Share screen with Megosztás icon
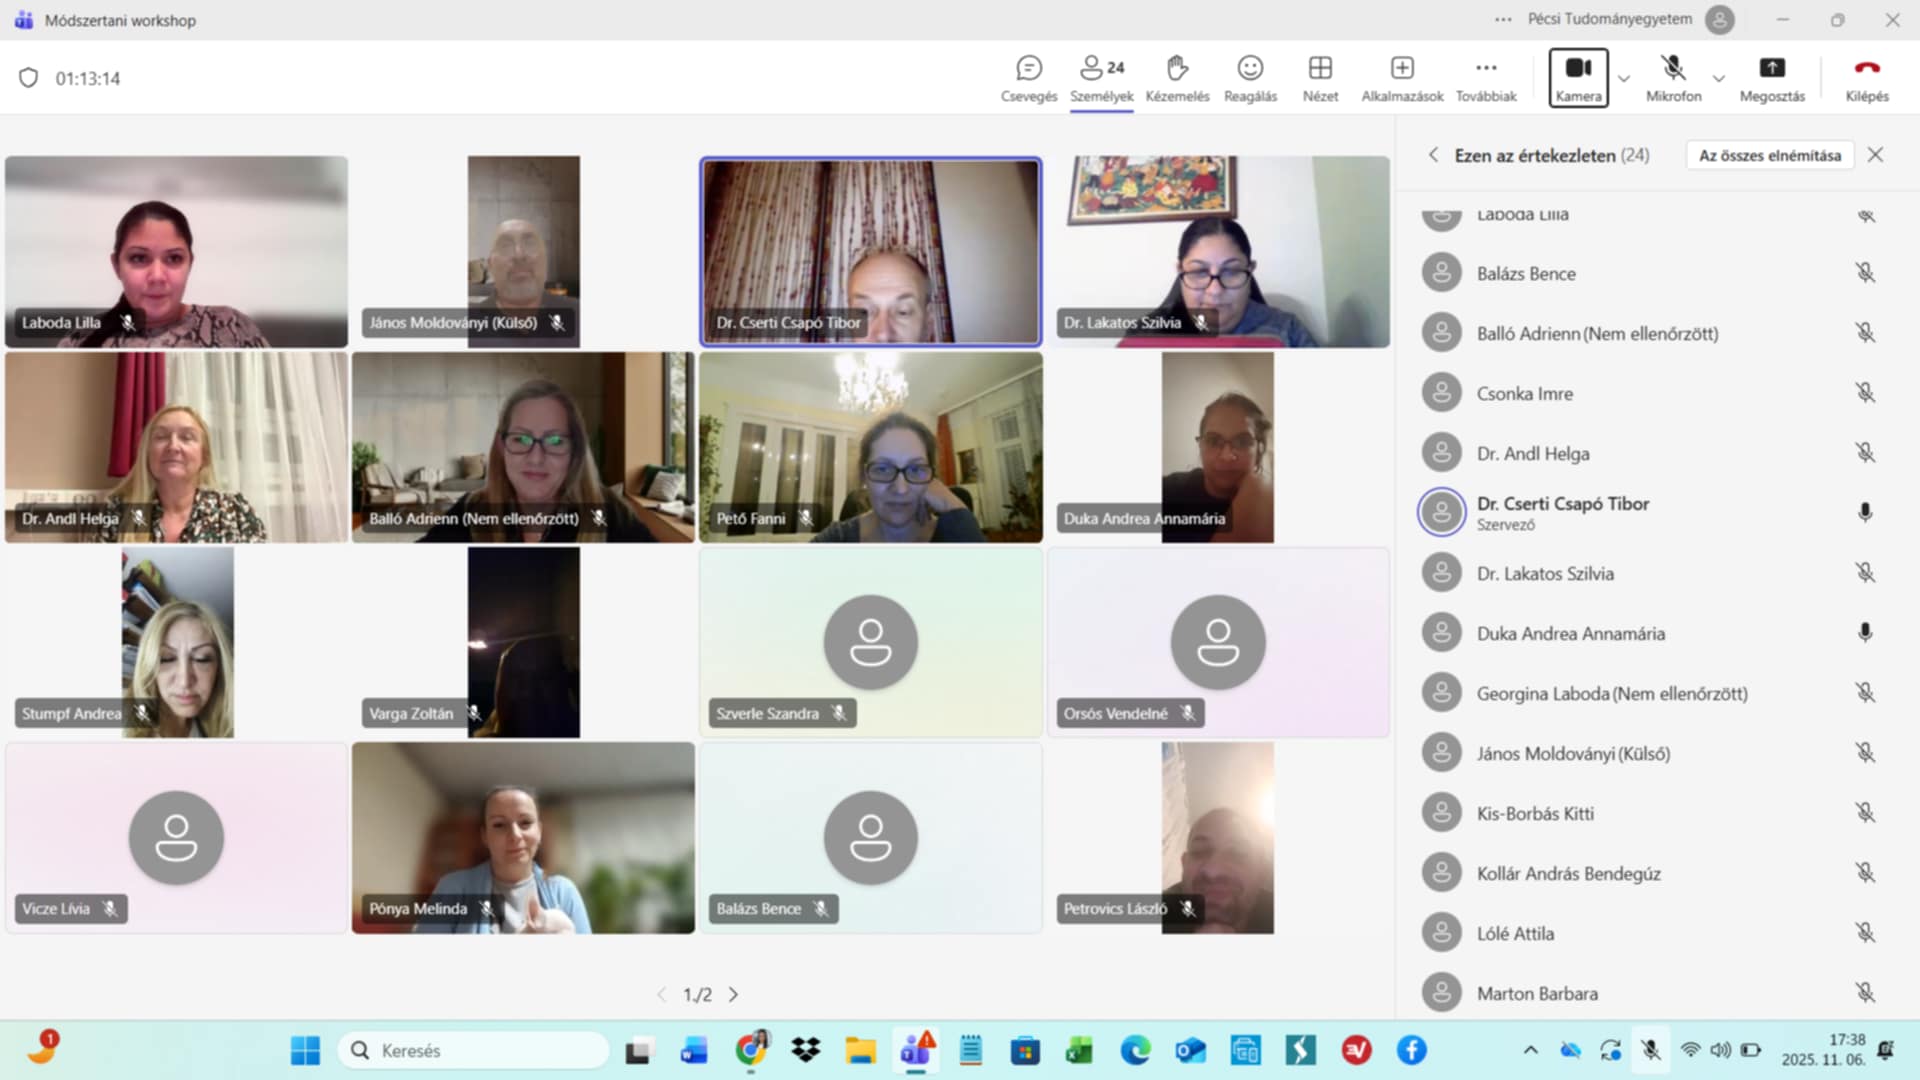Image resolution: width=1920 pixels, height=1080 pixels. coord(1771,77)
